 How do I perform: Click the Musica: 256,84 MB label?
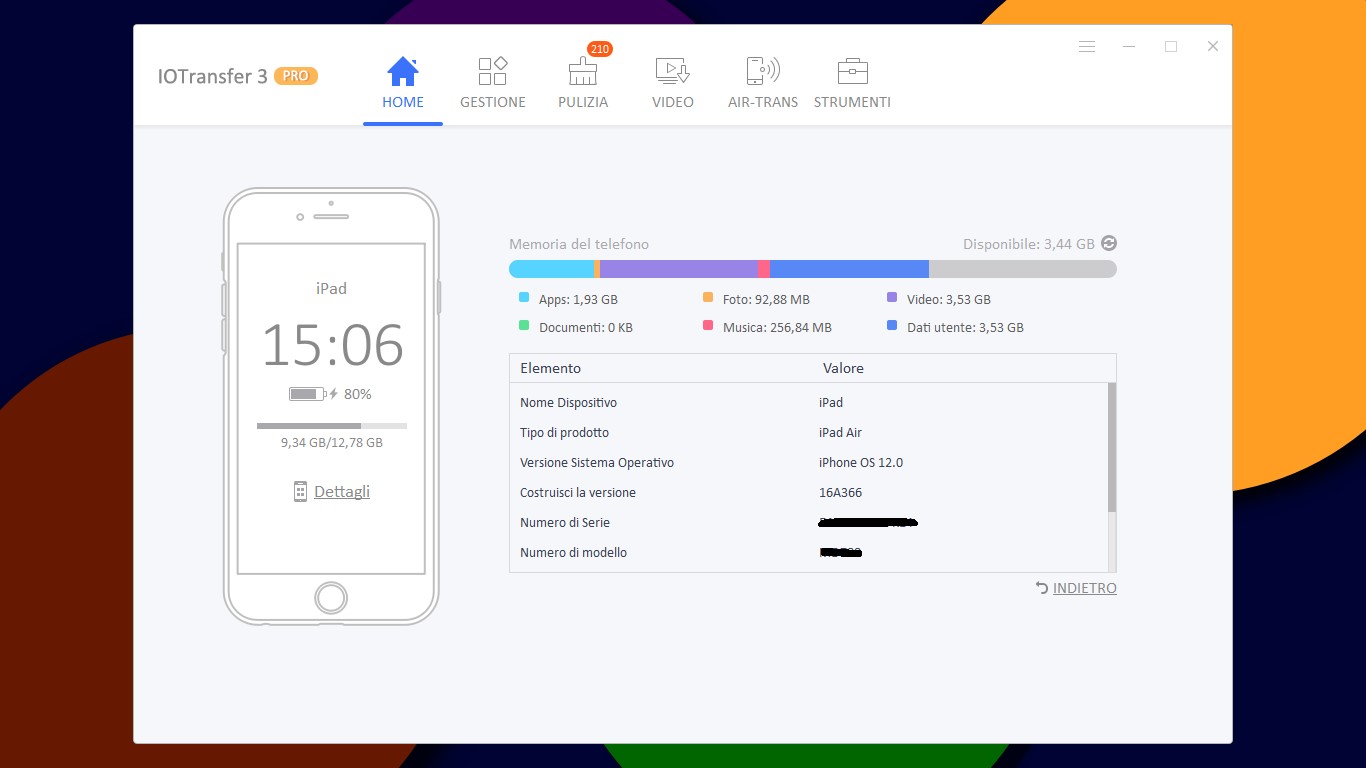(x=777, y=327)
